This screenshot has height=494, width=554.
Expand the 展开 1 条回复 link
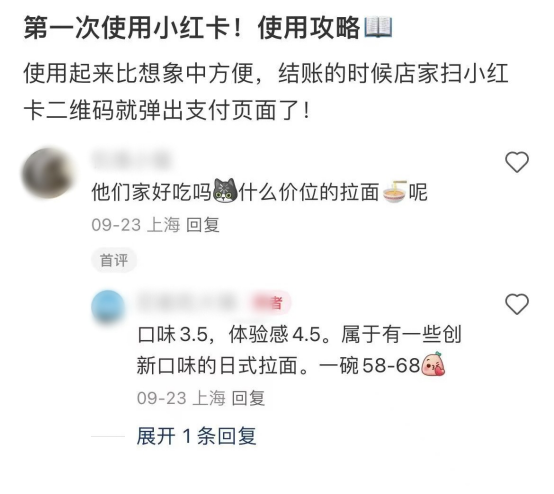196,436
